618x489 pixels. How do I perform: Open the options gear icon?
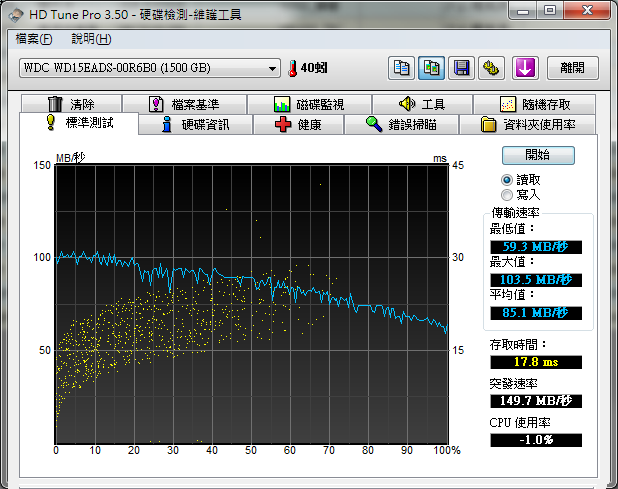pyautogui.click(x=491, y=68)
